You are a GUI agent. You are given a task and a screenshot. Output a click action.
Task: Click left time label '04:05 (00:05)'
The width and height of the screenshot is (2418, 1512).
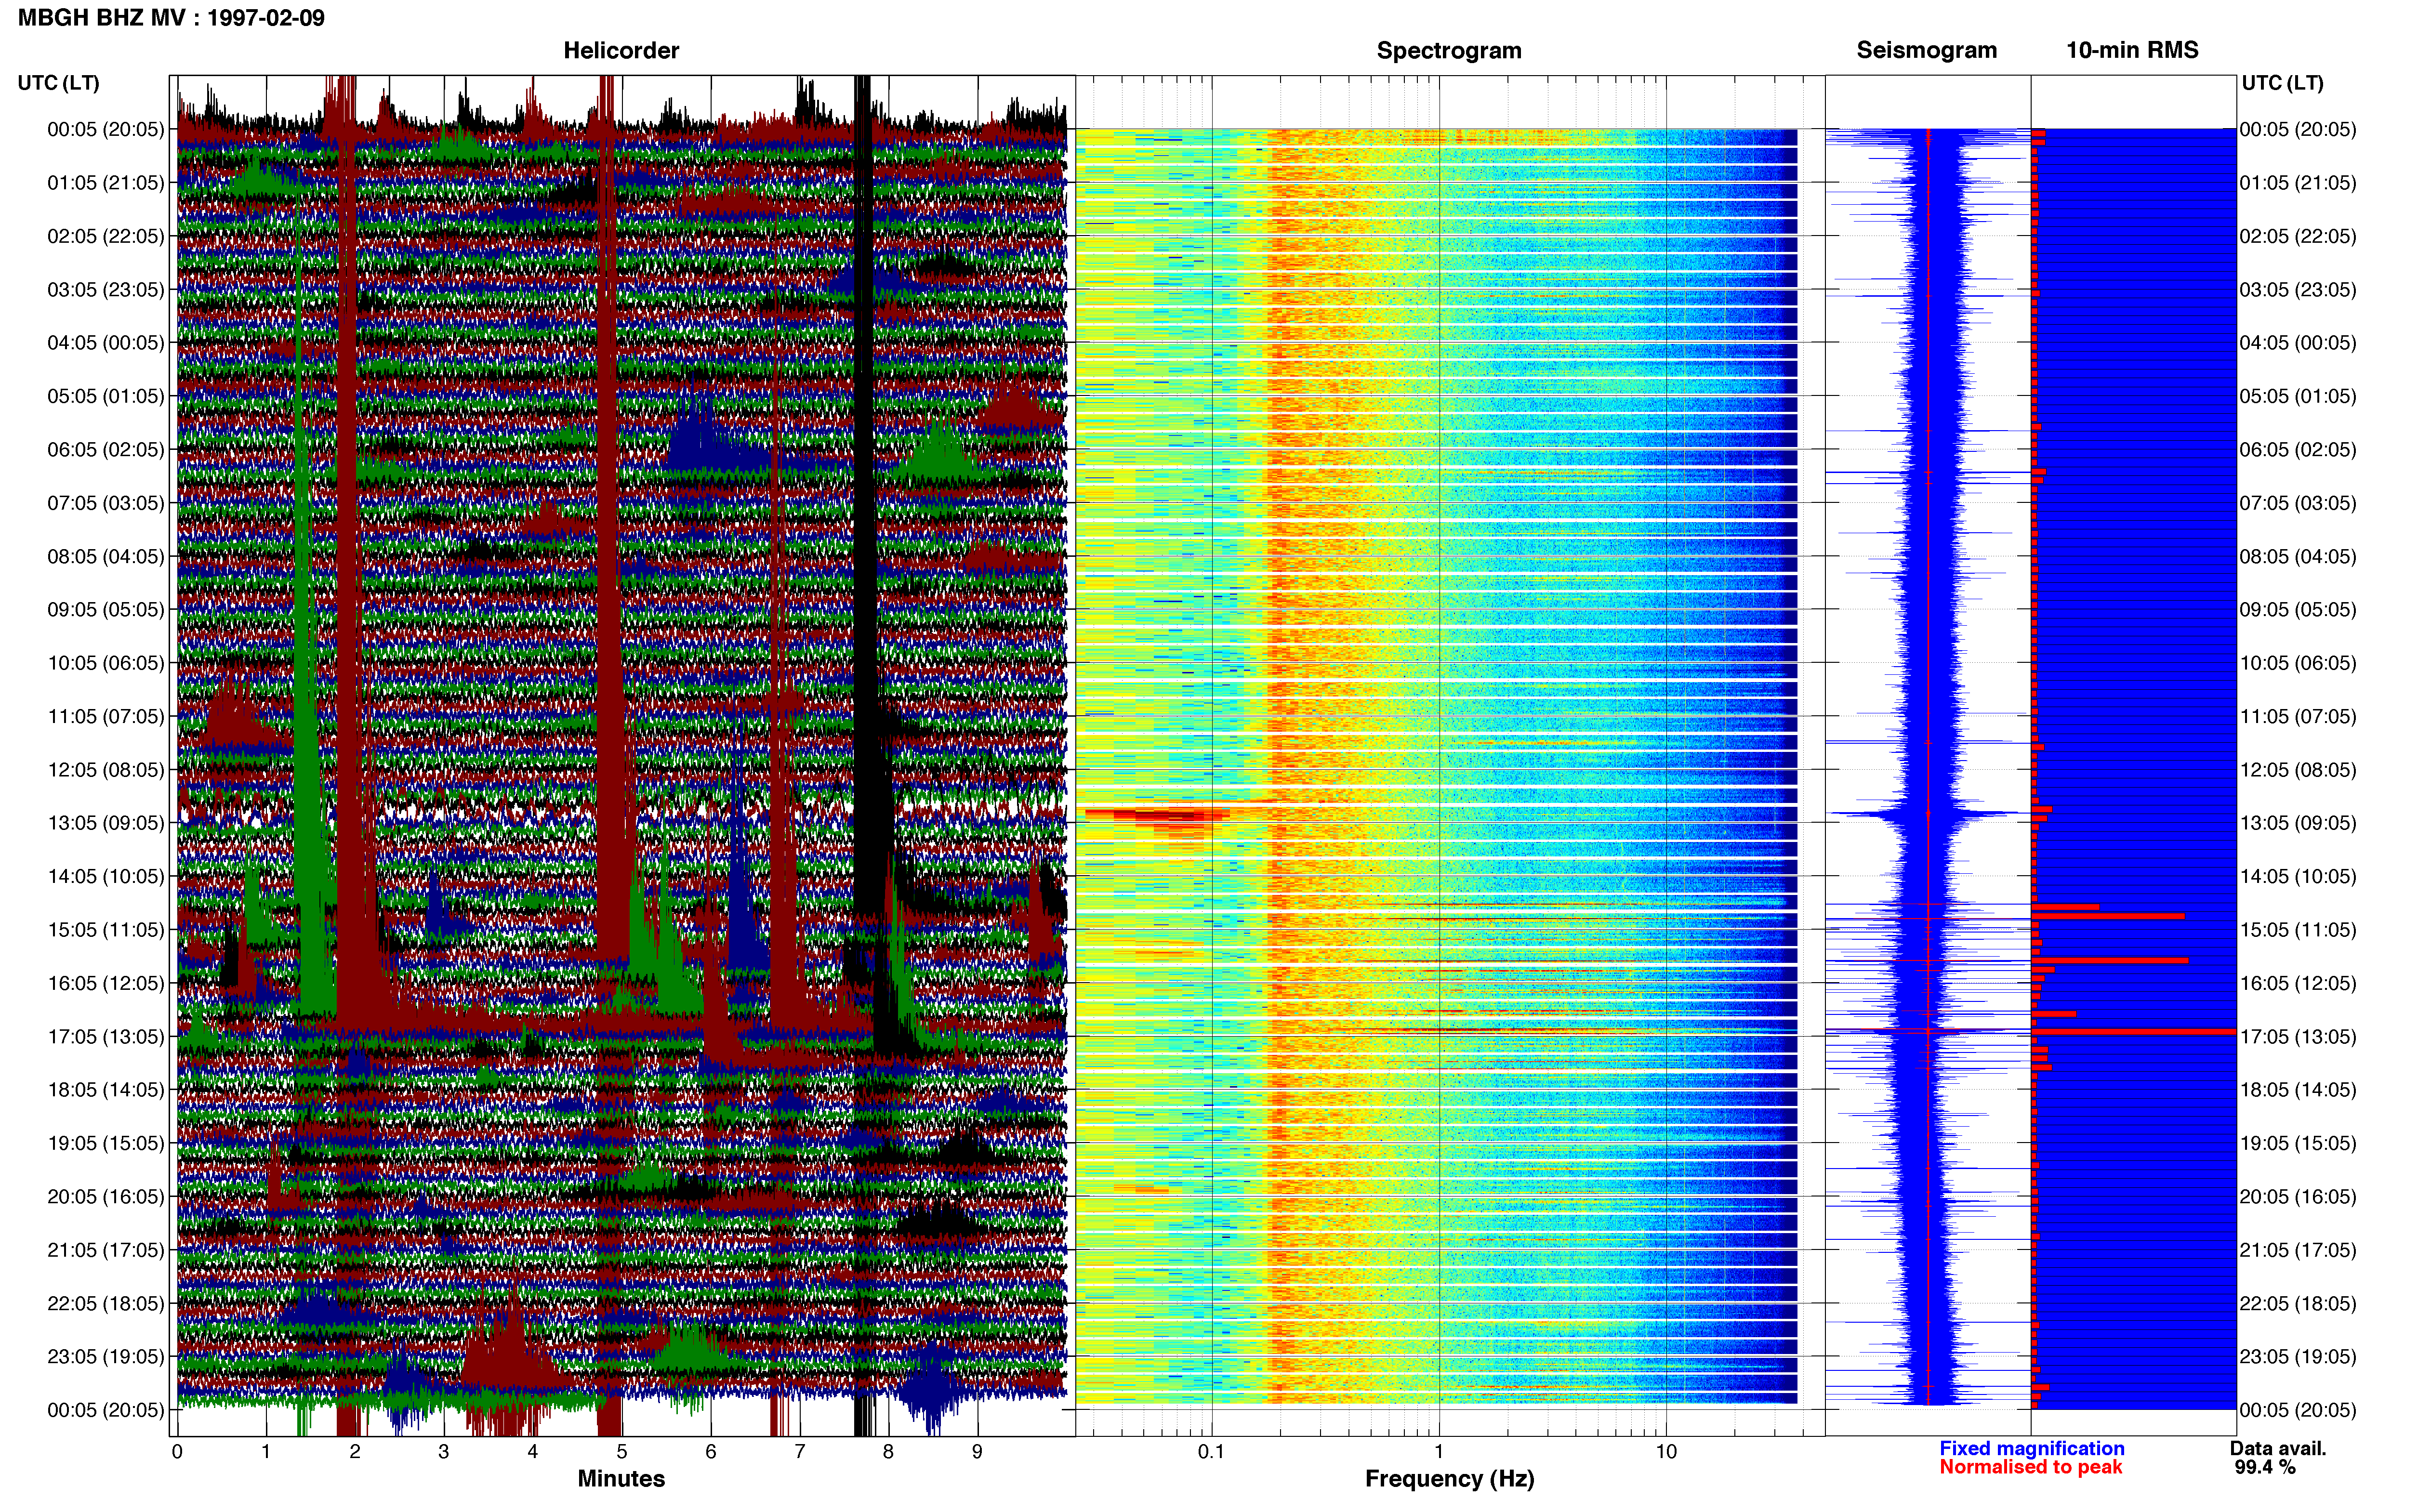[105, 343]
